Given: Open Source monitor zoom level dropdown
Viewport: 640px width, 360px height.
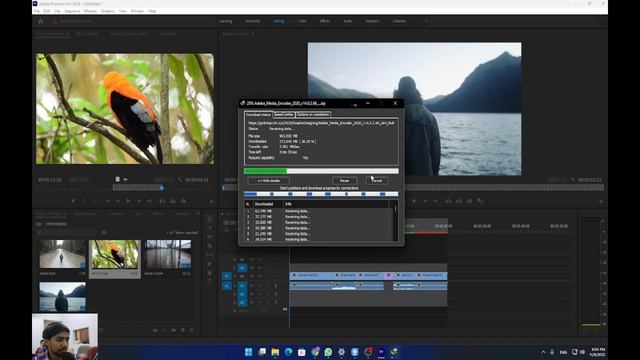Looking at the screenshot, I should click(x=79, y=180).
